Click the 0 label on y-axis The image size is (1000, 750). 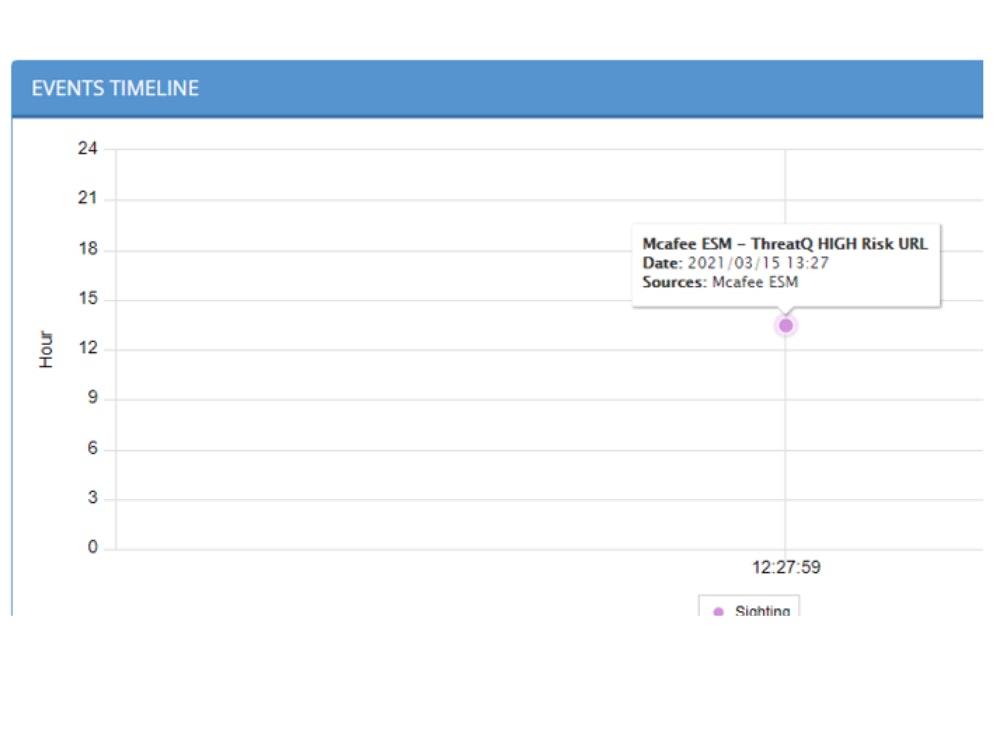(92, 548)
